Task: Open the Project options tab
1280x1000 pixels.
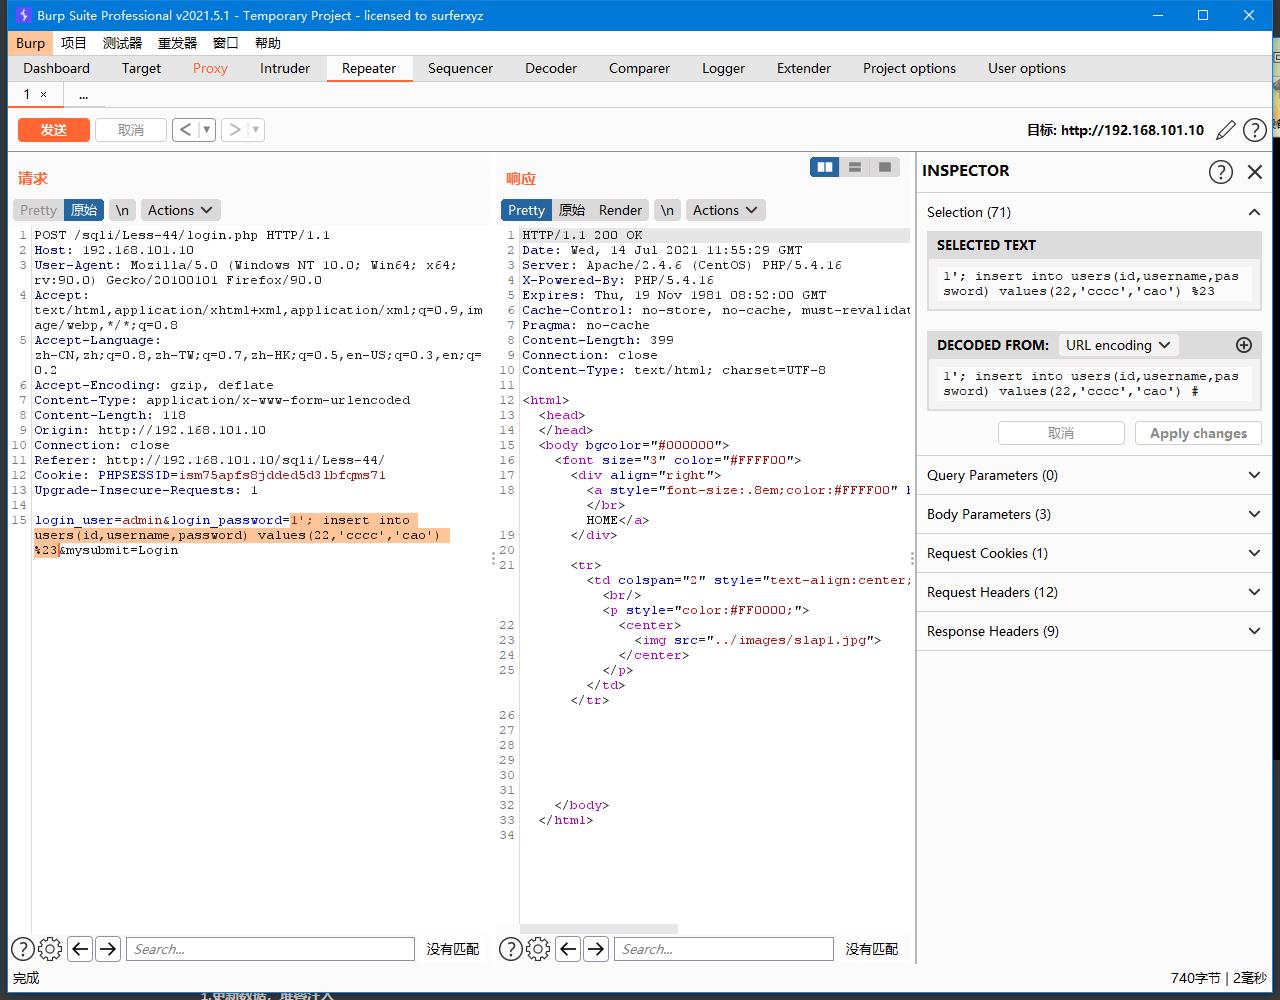Action: pyautogui.click(x=909, y=68)
